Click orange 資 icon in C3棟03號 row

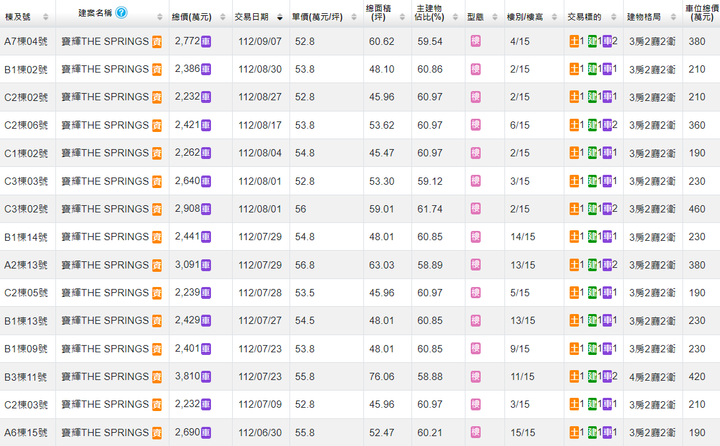click(x=157, y=181)
